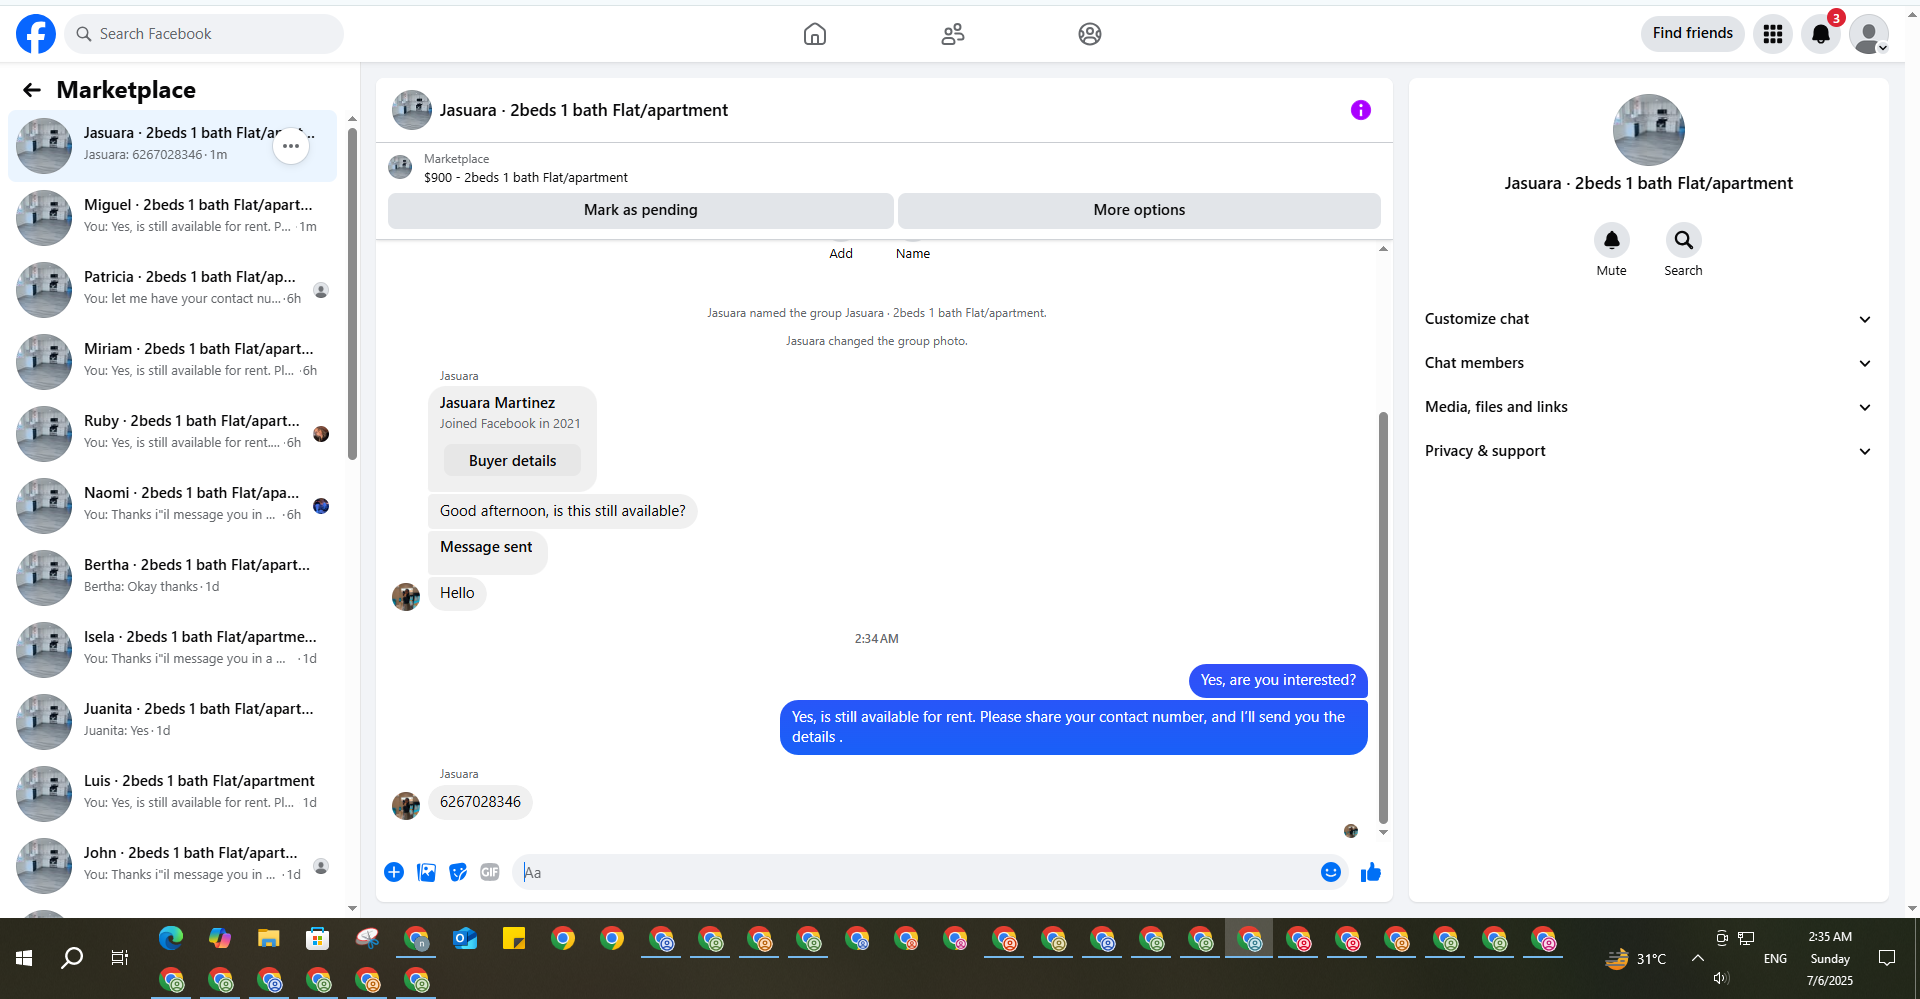
Task: Choose a GIF icon in composer
Action: (490, 872)
